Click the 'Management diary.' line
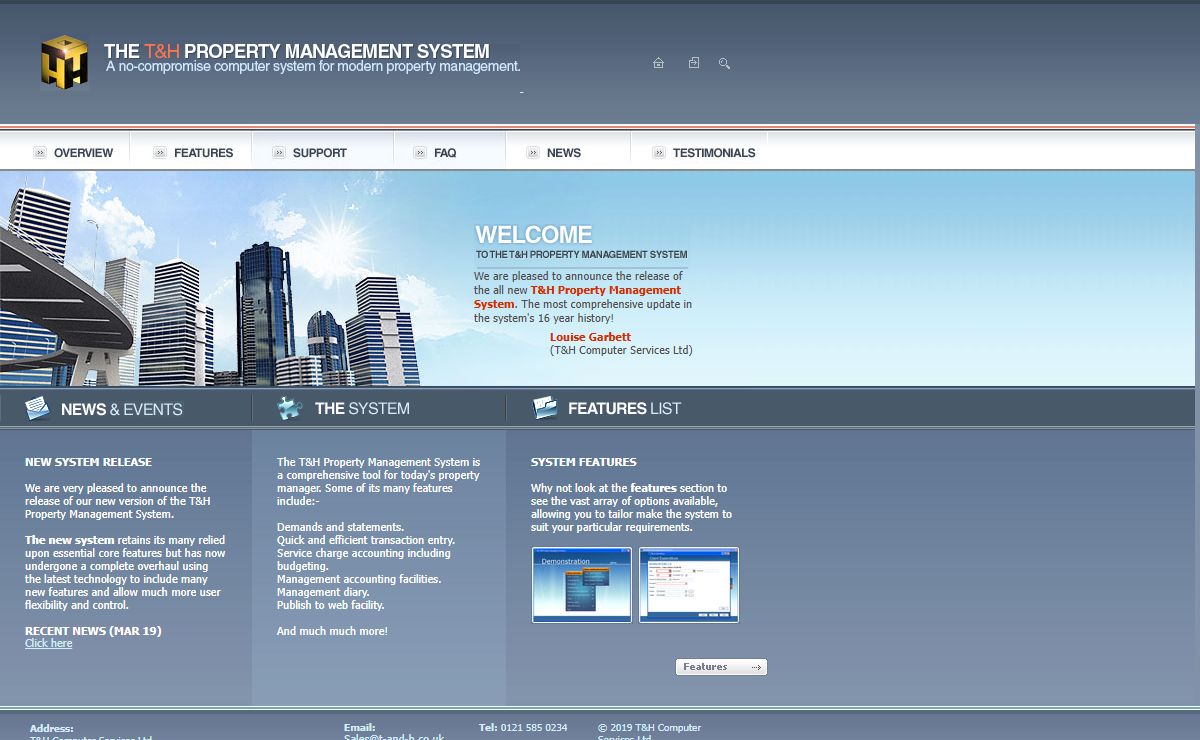The width and height of the screenshot is (1200, 740). pyautogui.click(x=321, y=592)
